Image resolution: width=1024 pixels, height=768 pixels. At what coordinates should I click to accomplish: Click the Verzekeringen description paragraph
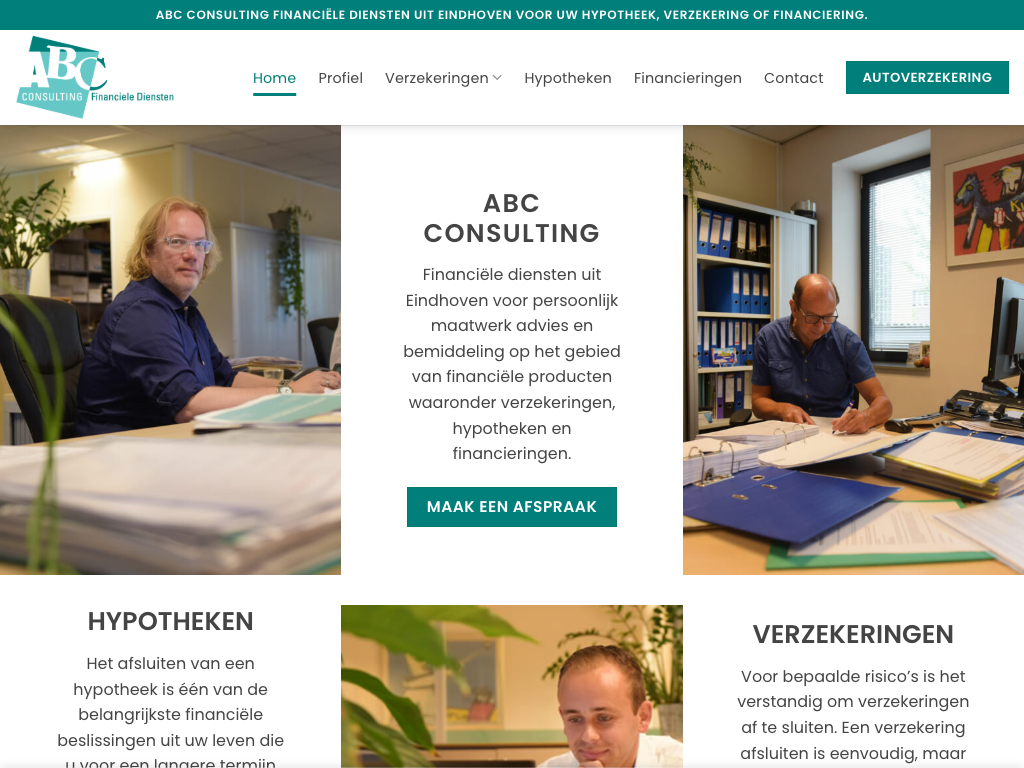coord(853,715)
